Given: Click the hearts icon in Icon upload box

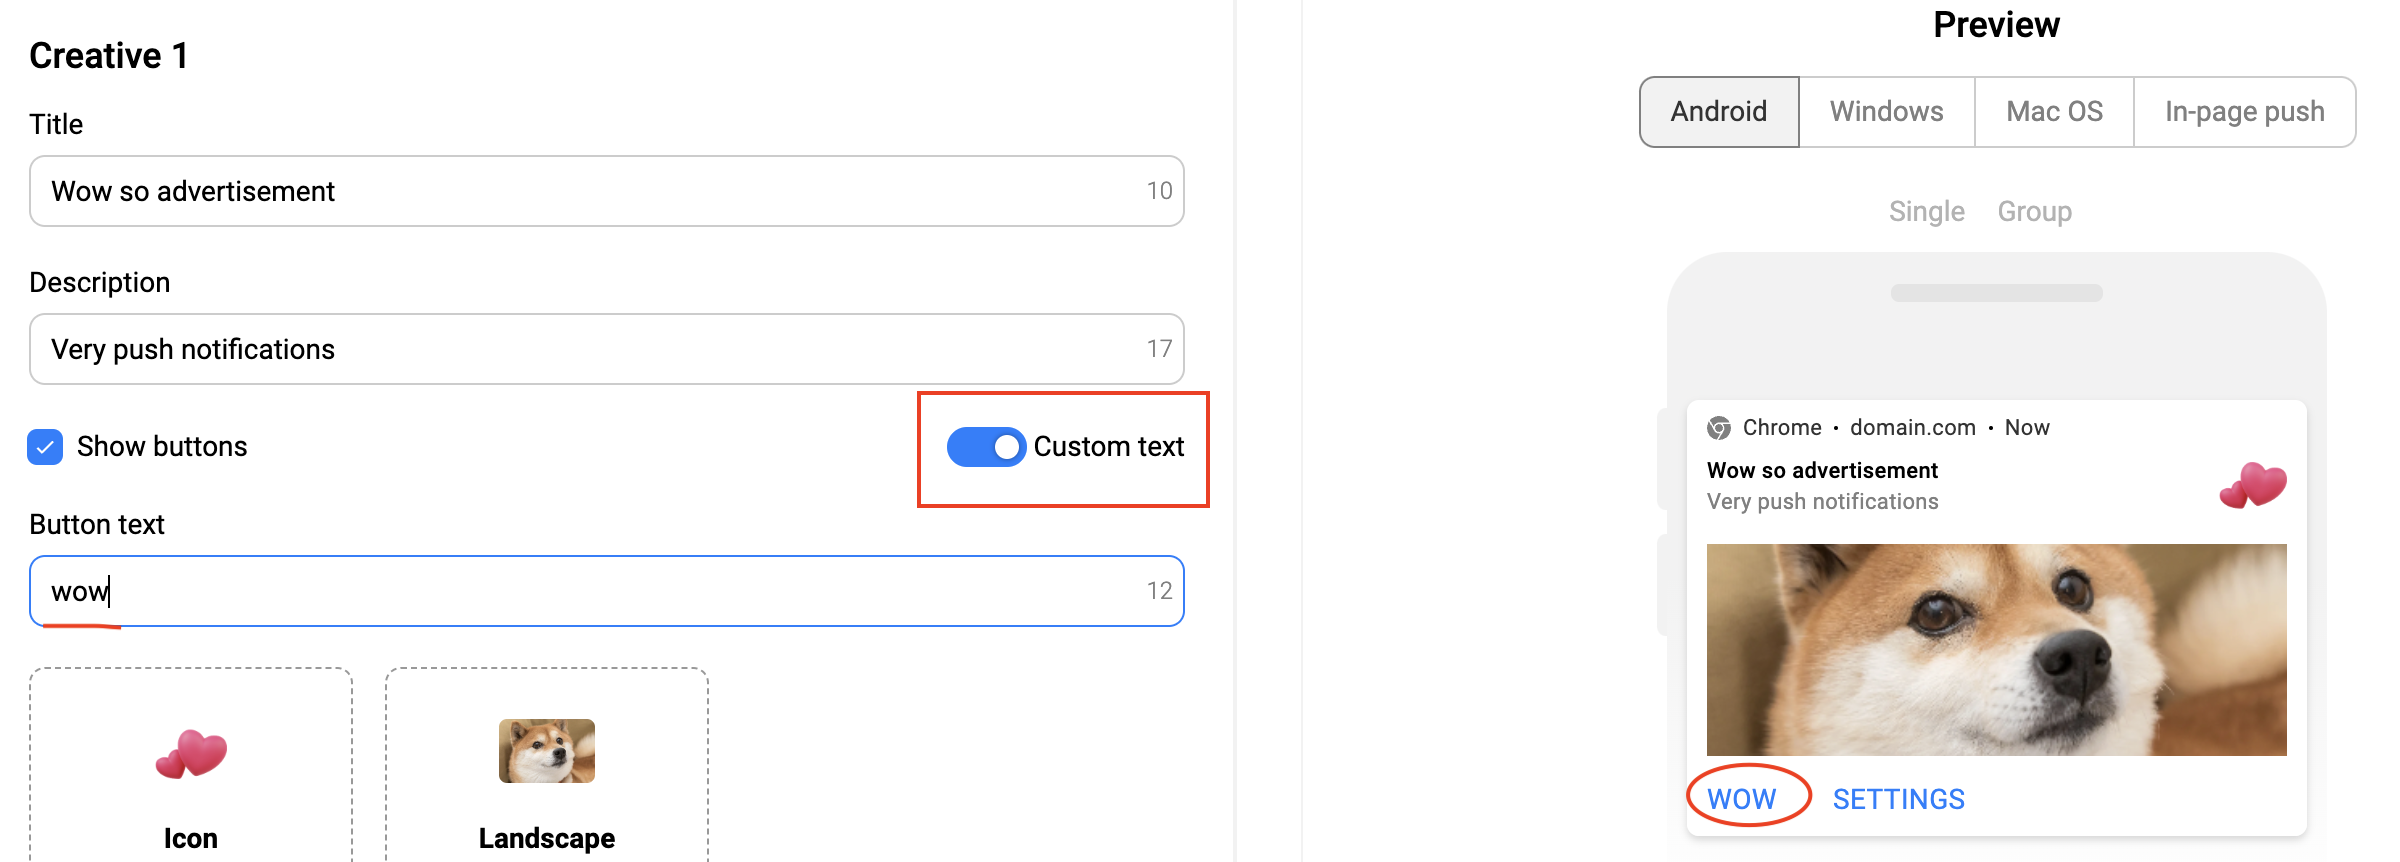Looking at the screenshot, I should pos(191,754).
